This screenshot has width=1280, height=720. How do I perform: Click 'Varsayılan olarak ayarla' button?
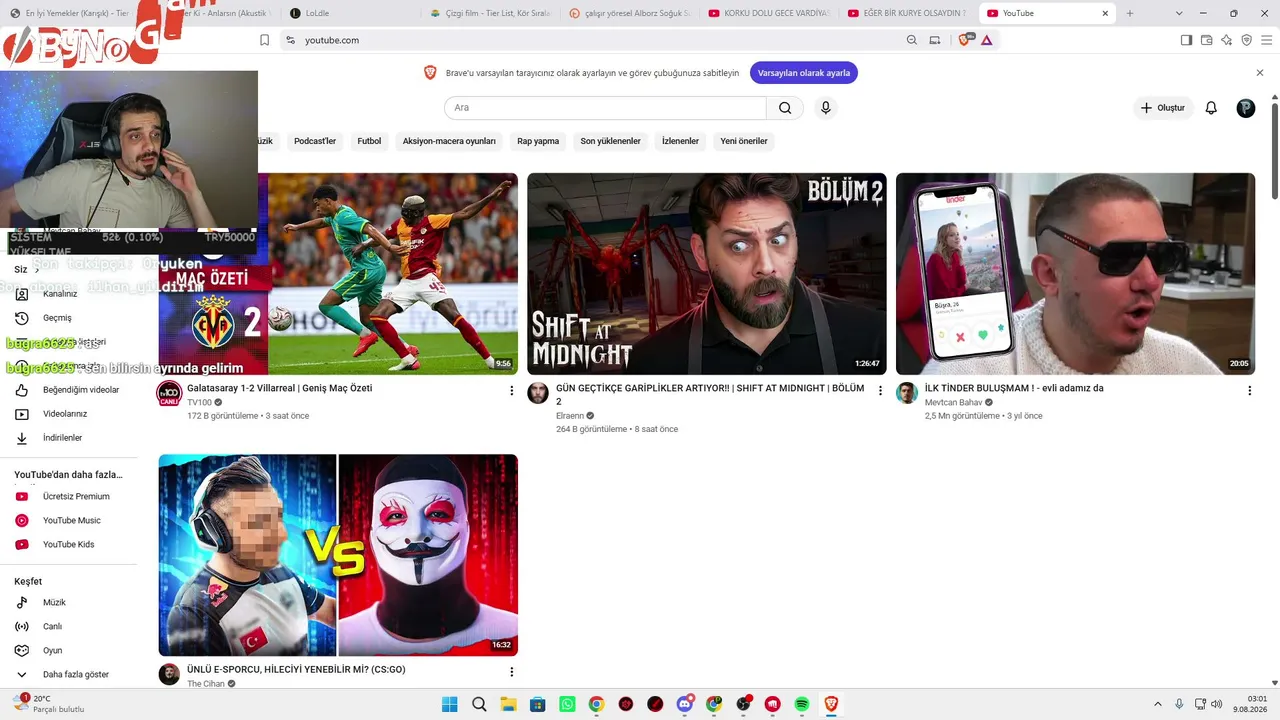(x=804, y=73)
